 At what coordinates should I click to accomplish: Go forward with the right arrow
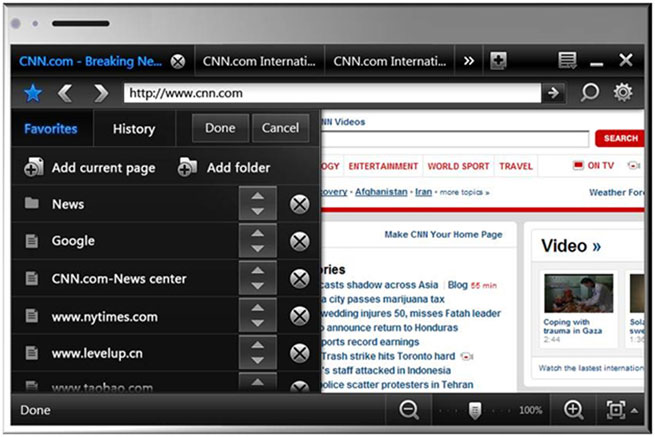(101, 93)
